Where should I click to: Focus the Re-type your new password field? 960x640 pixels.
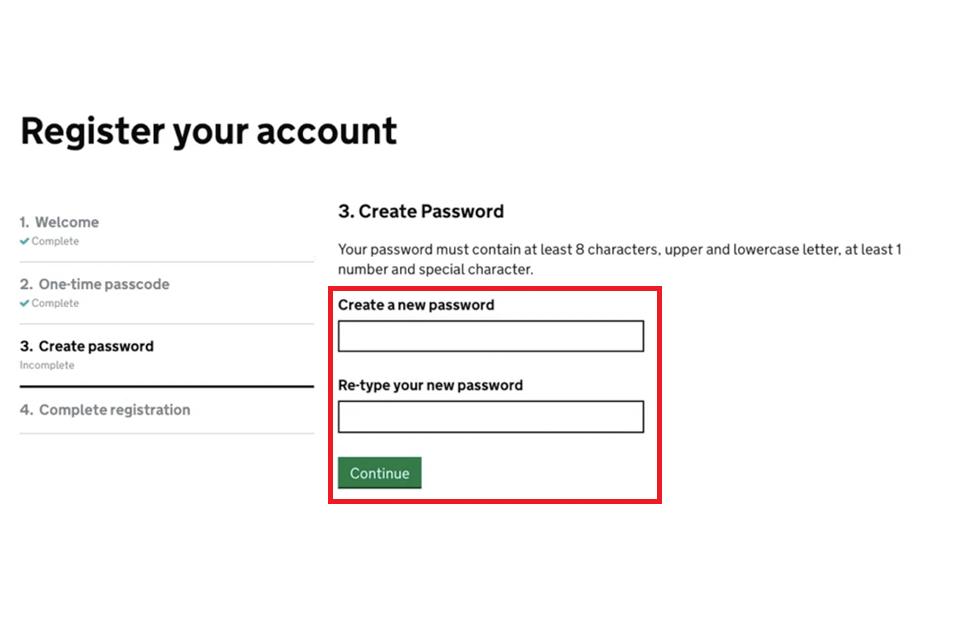pos(490,417)
